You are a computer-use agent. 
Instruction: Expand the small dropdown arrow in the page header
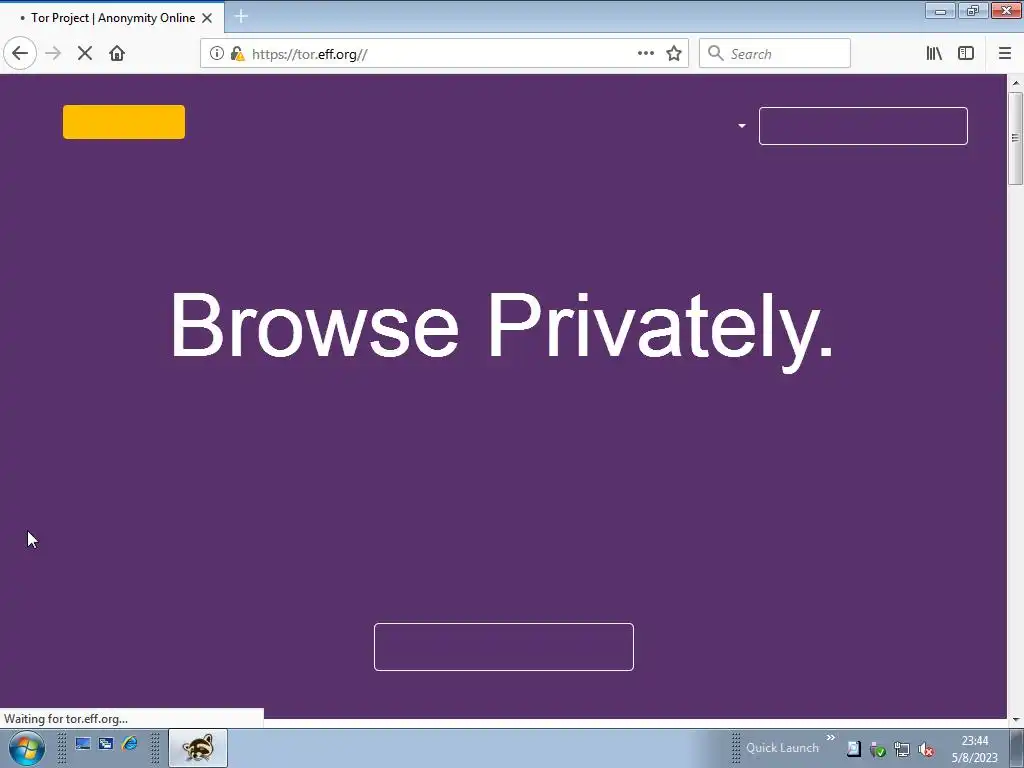pyautogui.click(x=741, y=125)
